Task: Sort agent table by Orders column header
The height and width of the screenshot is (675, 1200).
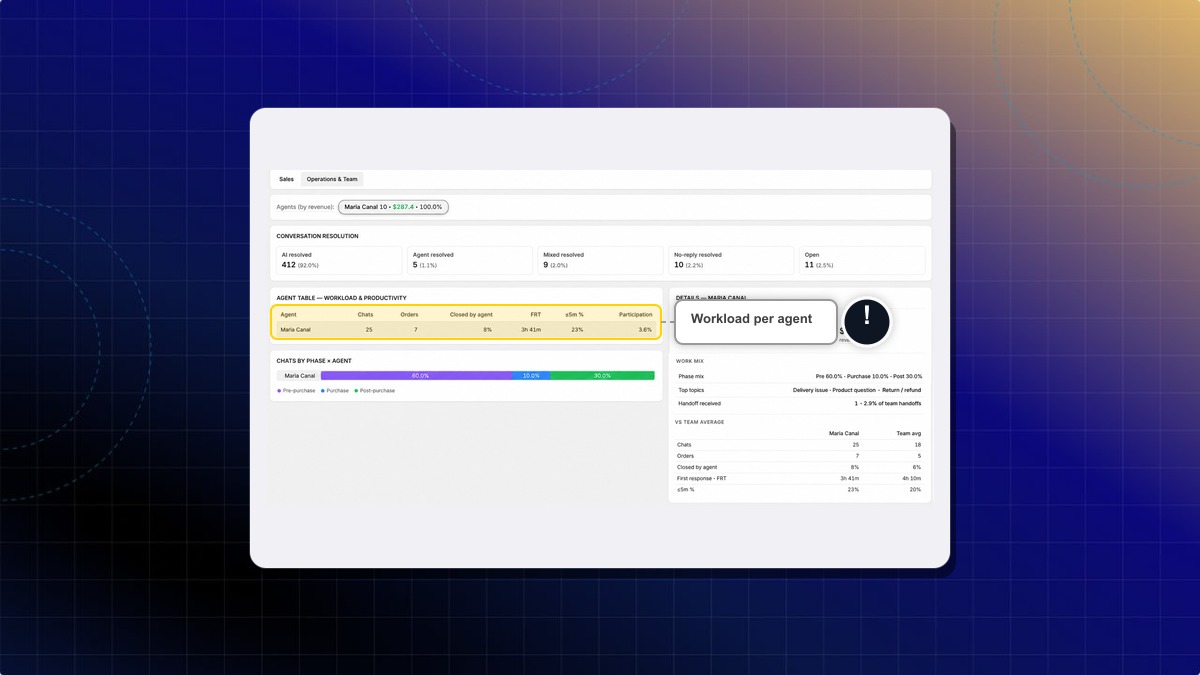Action: point(409,315)
